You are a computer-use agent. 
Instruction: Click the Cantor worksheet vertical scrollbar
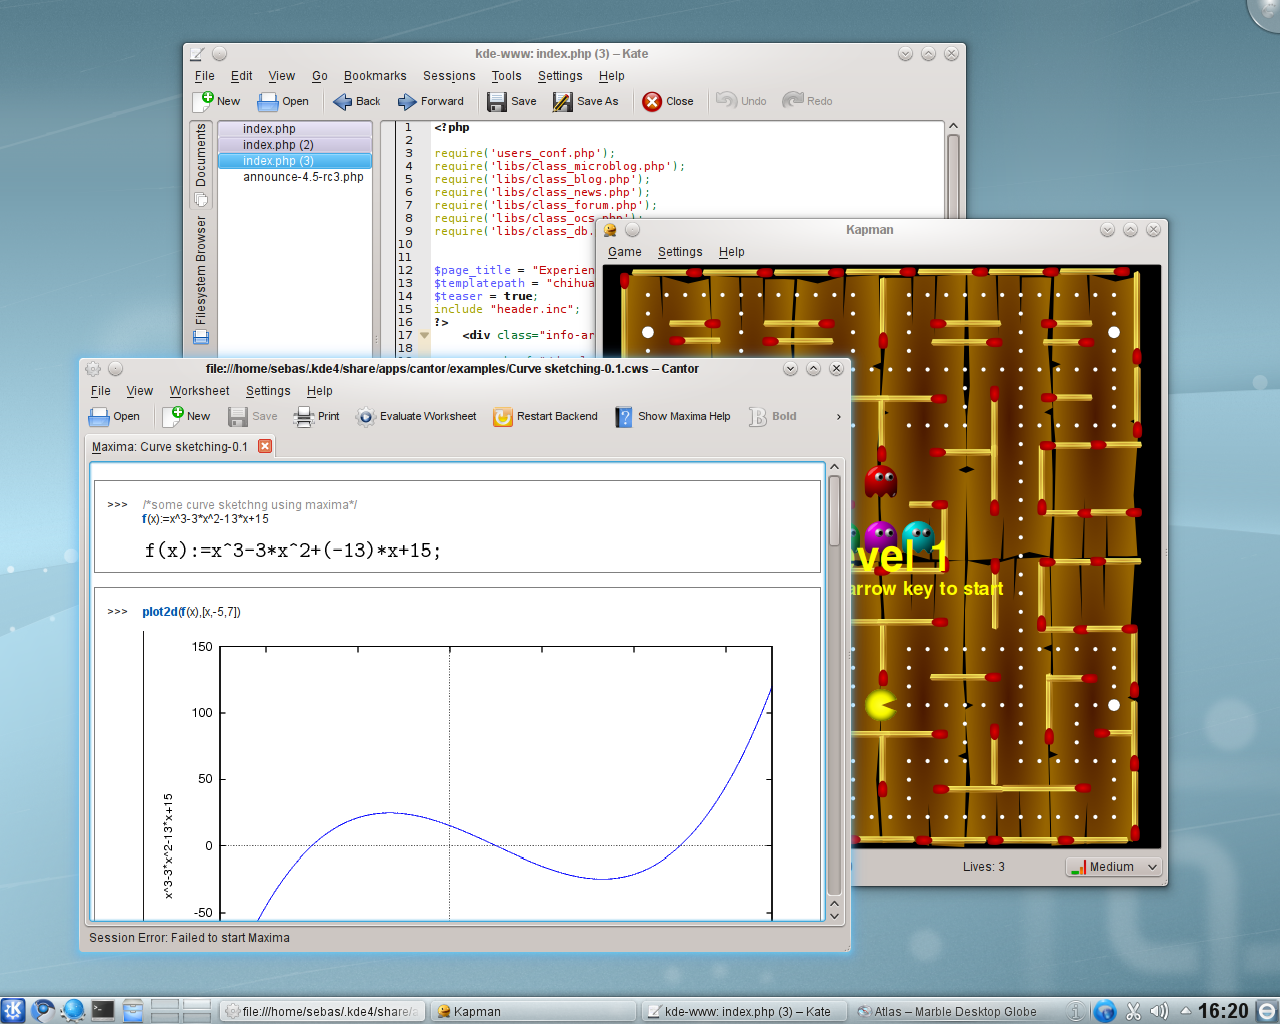(835, 510)
